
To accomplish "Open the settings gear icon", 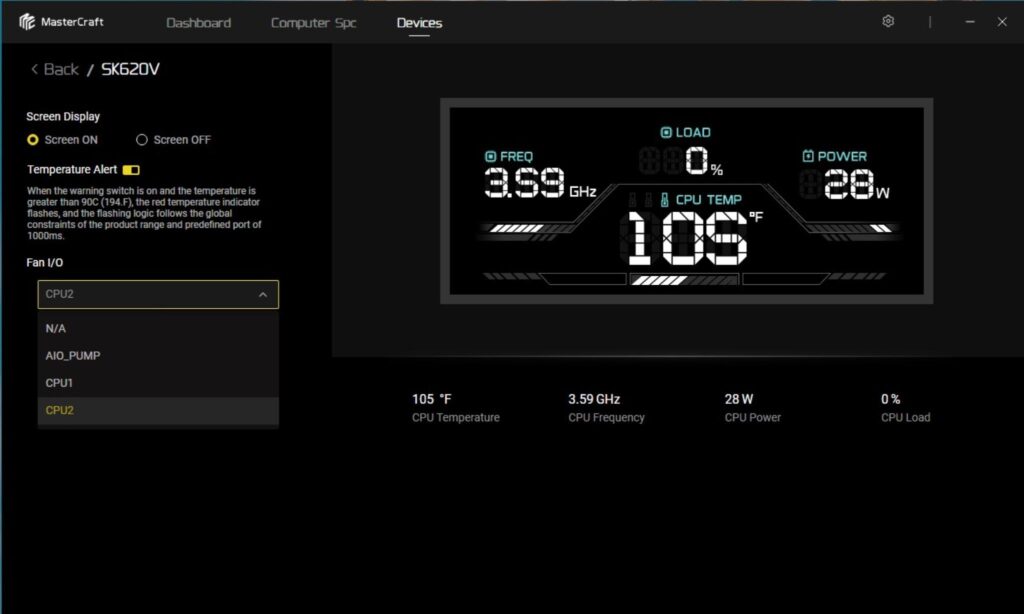I will tap(888, 22).
